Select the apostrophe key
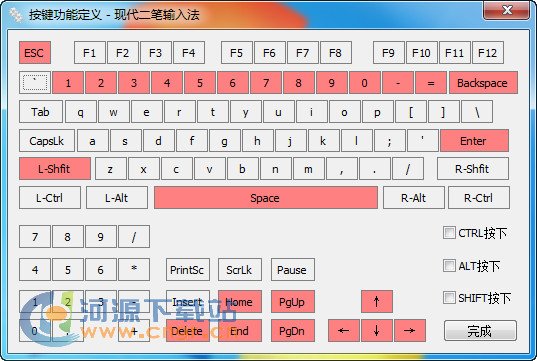Image resolution: width=537 pixels, height=361 pixels. click(x=423, y=141)
